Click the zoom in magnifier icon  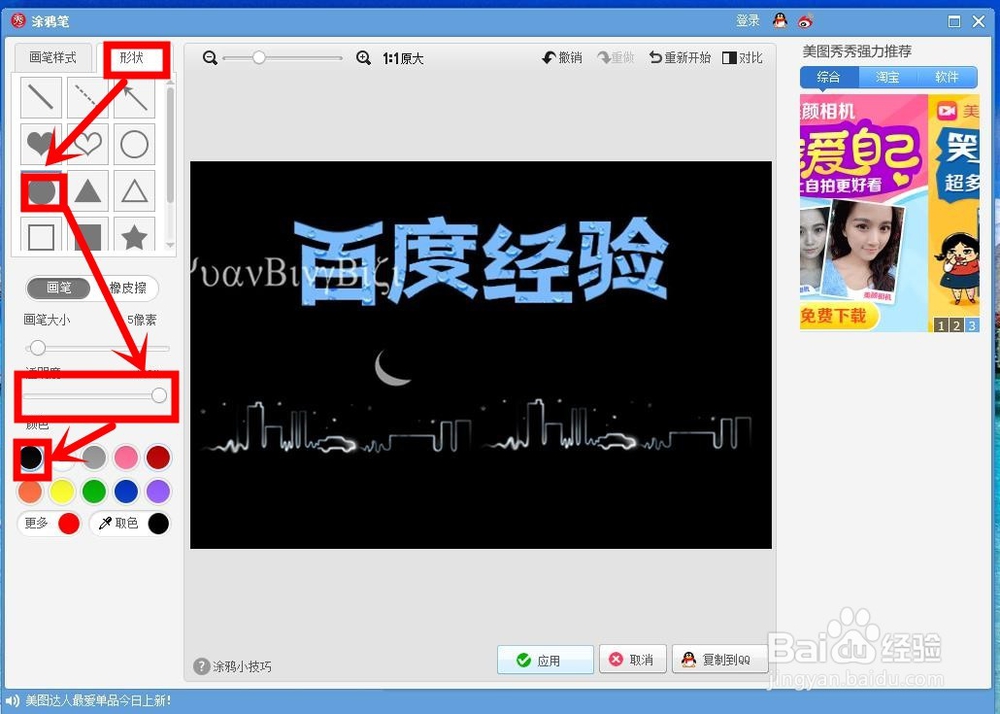(x=364, y=58)
